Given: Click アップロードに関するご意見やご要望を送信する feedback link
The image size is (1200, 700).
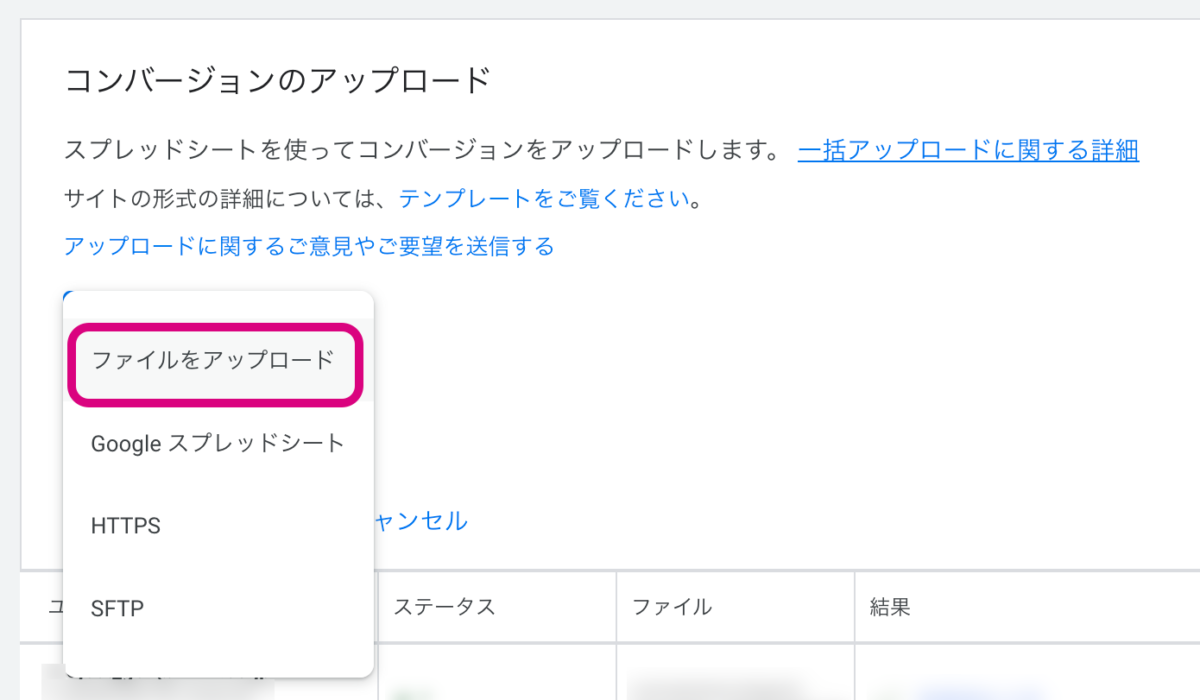Looking at the screenshot, I should point(309,245).
